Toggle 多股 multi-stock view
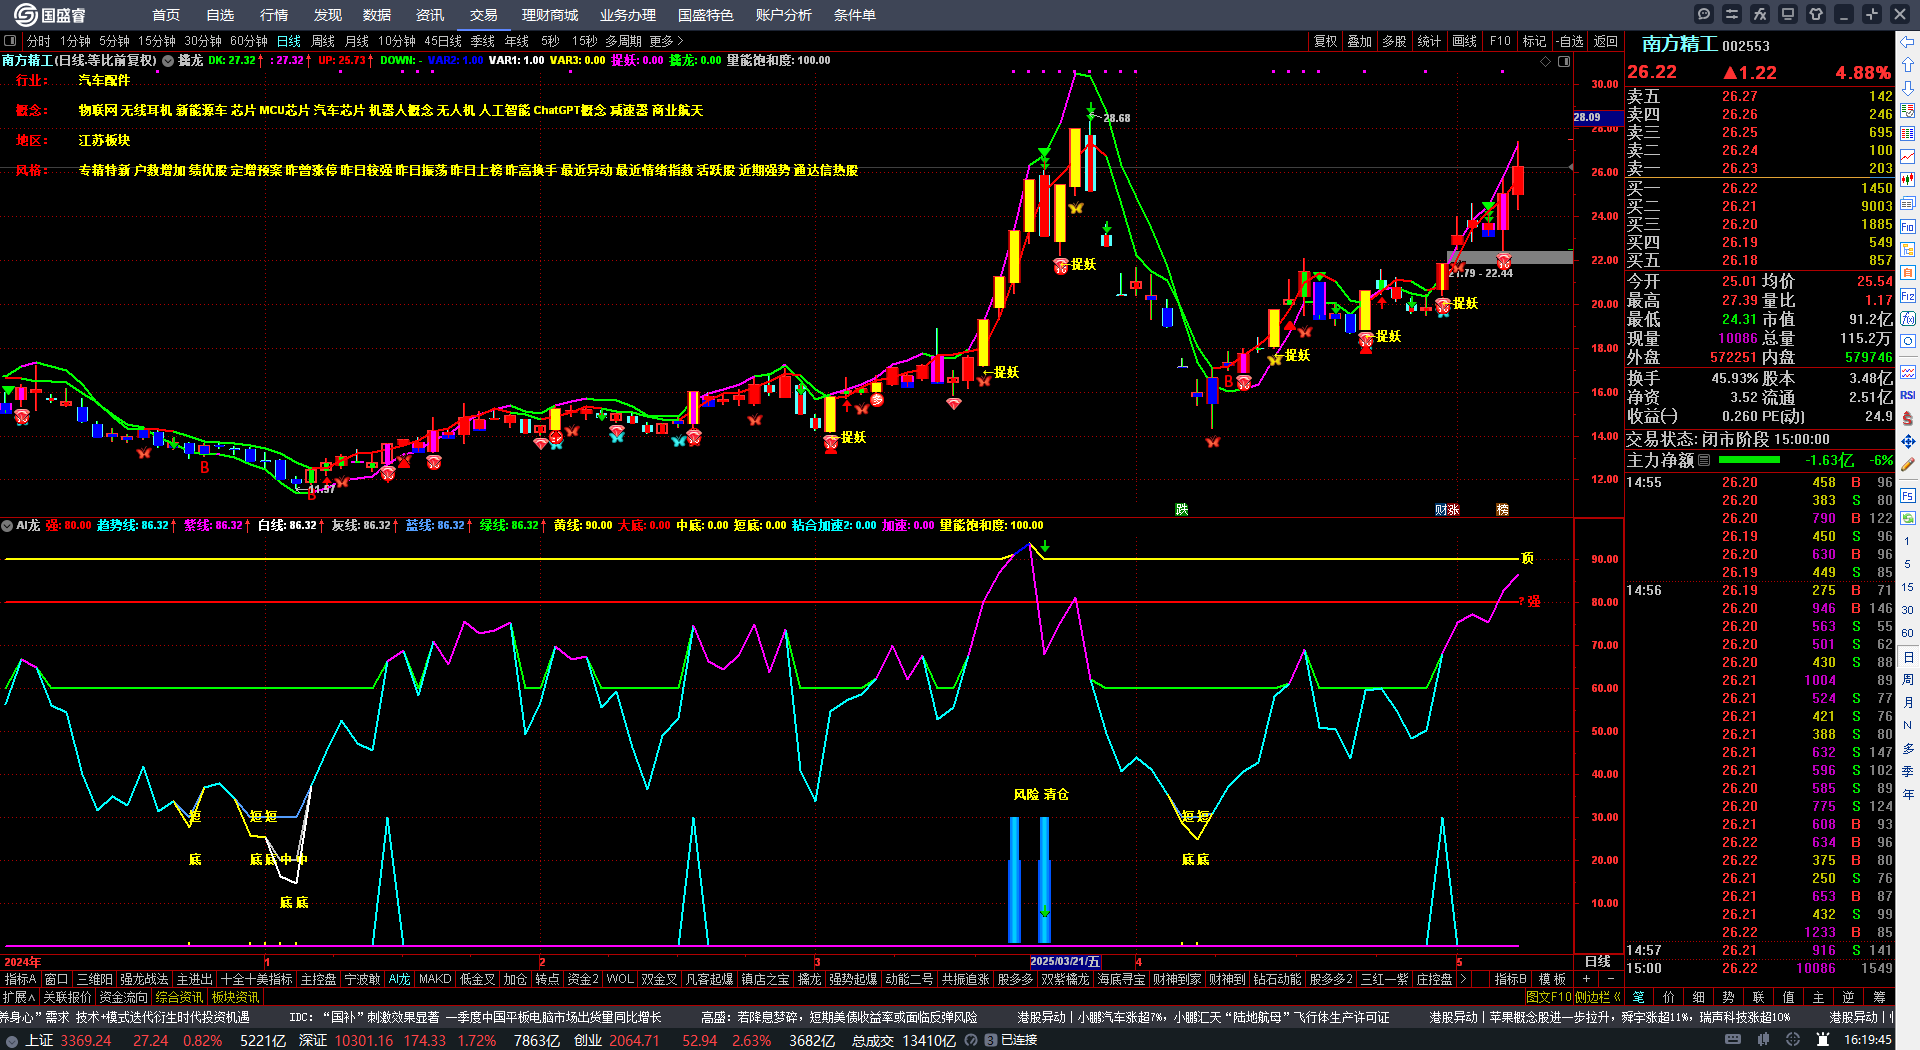Image resolution: width=1920 pixels, height=1050 pixels. click(x=1394, y=41)
